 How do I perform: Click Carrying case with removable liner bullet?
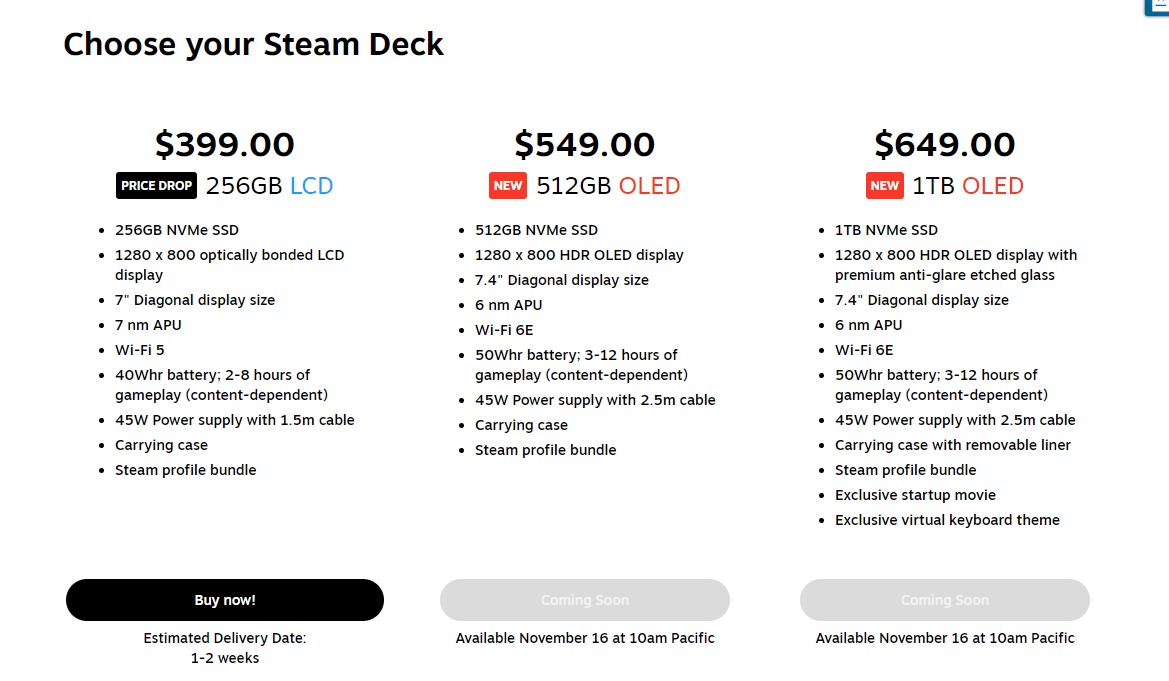tap(953, 445)
